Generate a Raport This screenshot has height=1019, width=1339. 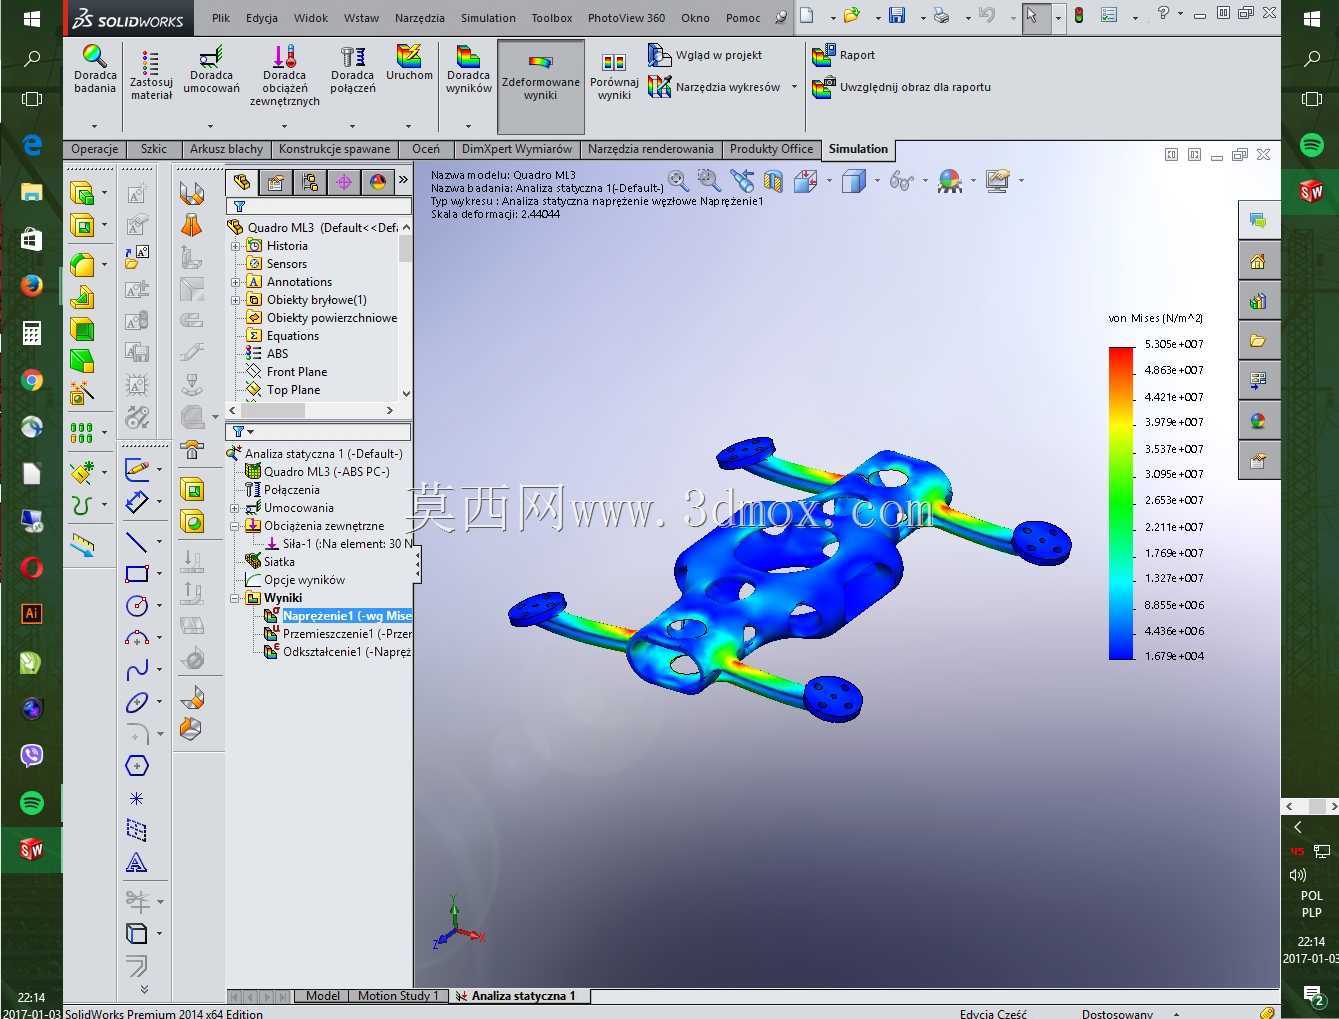[x=843, y=55]
